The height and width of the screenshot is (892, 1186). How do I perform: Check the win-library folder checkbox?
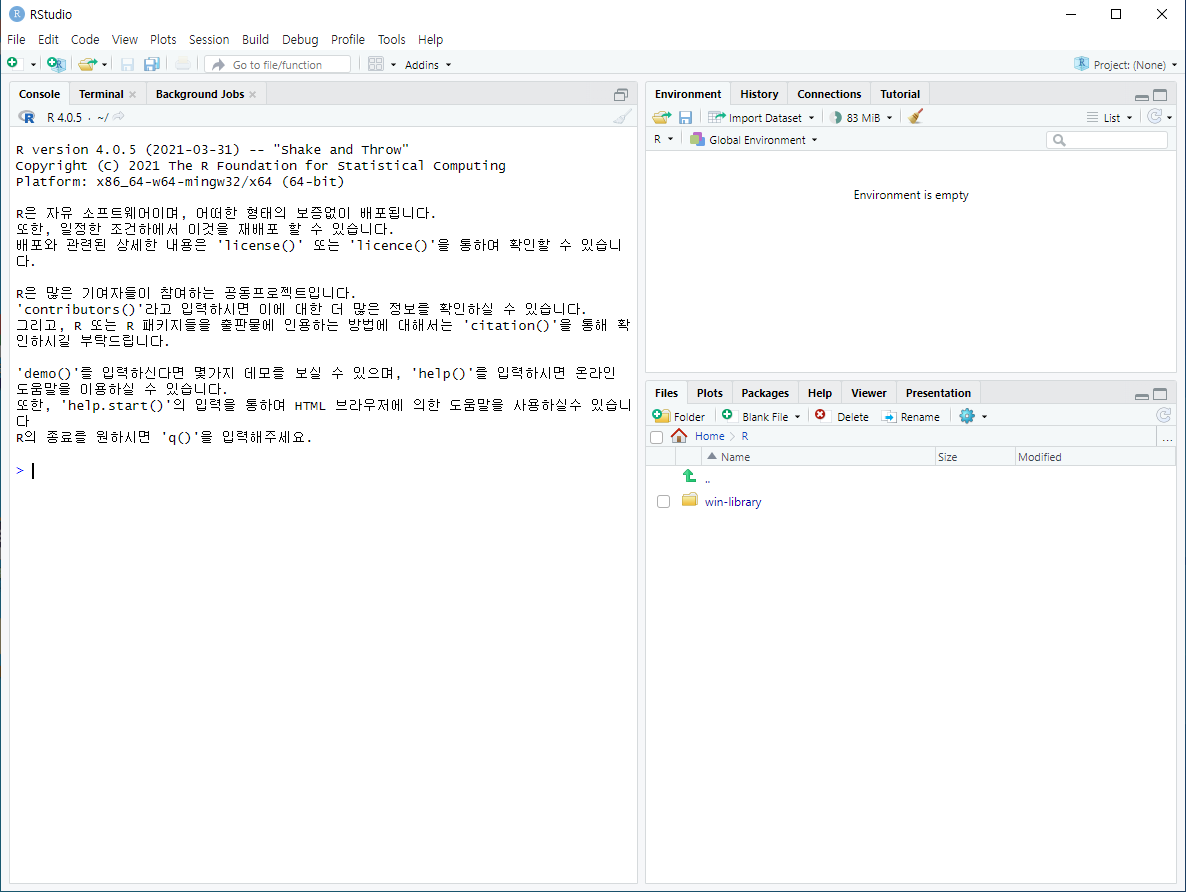[663, 502]
